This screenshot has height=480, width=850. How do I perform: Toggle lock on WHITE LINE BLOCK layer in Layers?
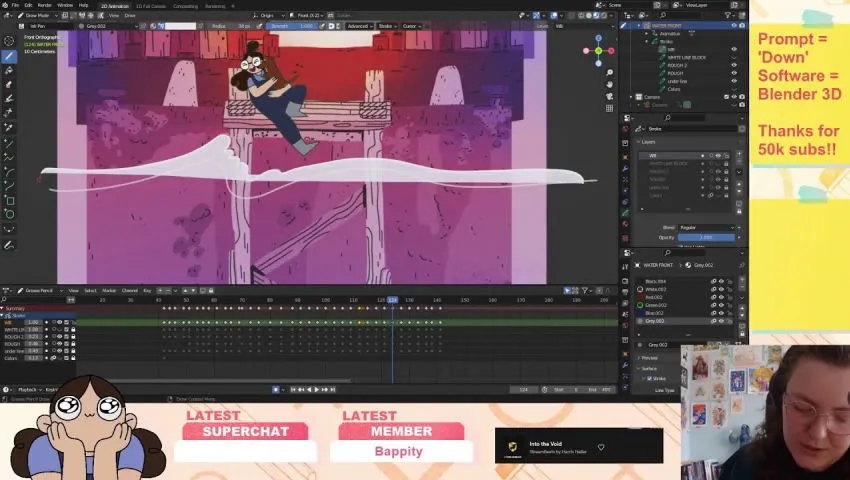[726, 163]
